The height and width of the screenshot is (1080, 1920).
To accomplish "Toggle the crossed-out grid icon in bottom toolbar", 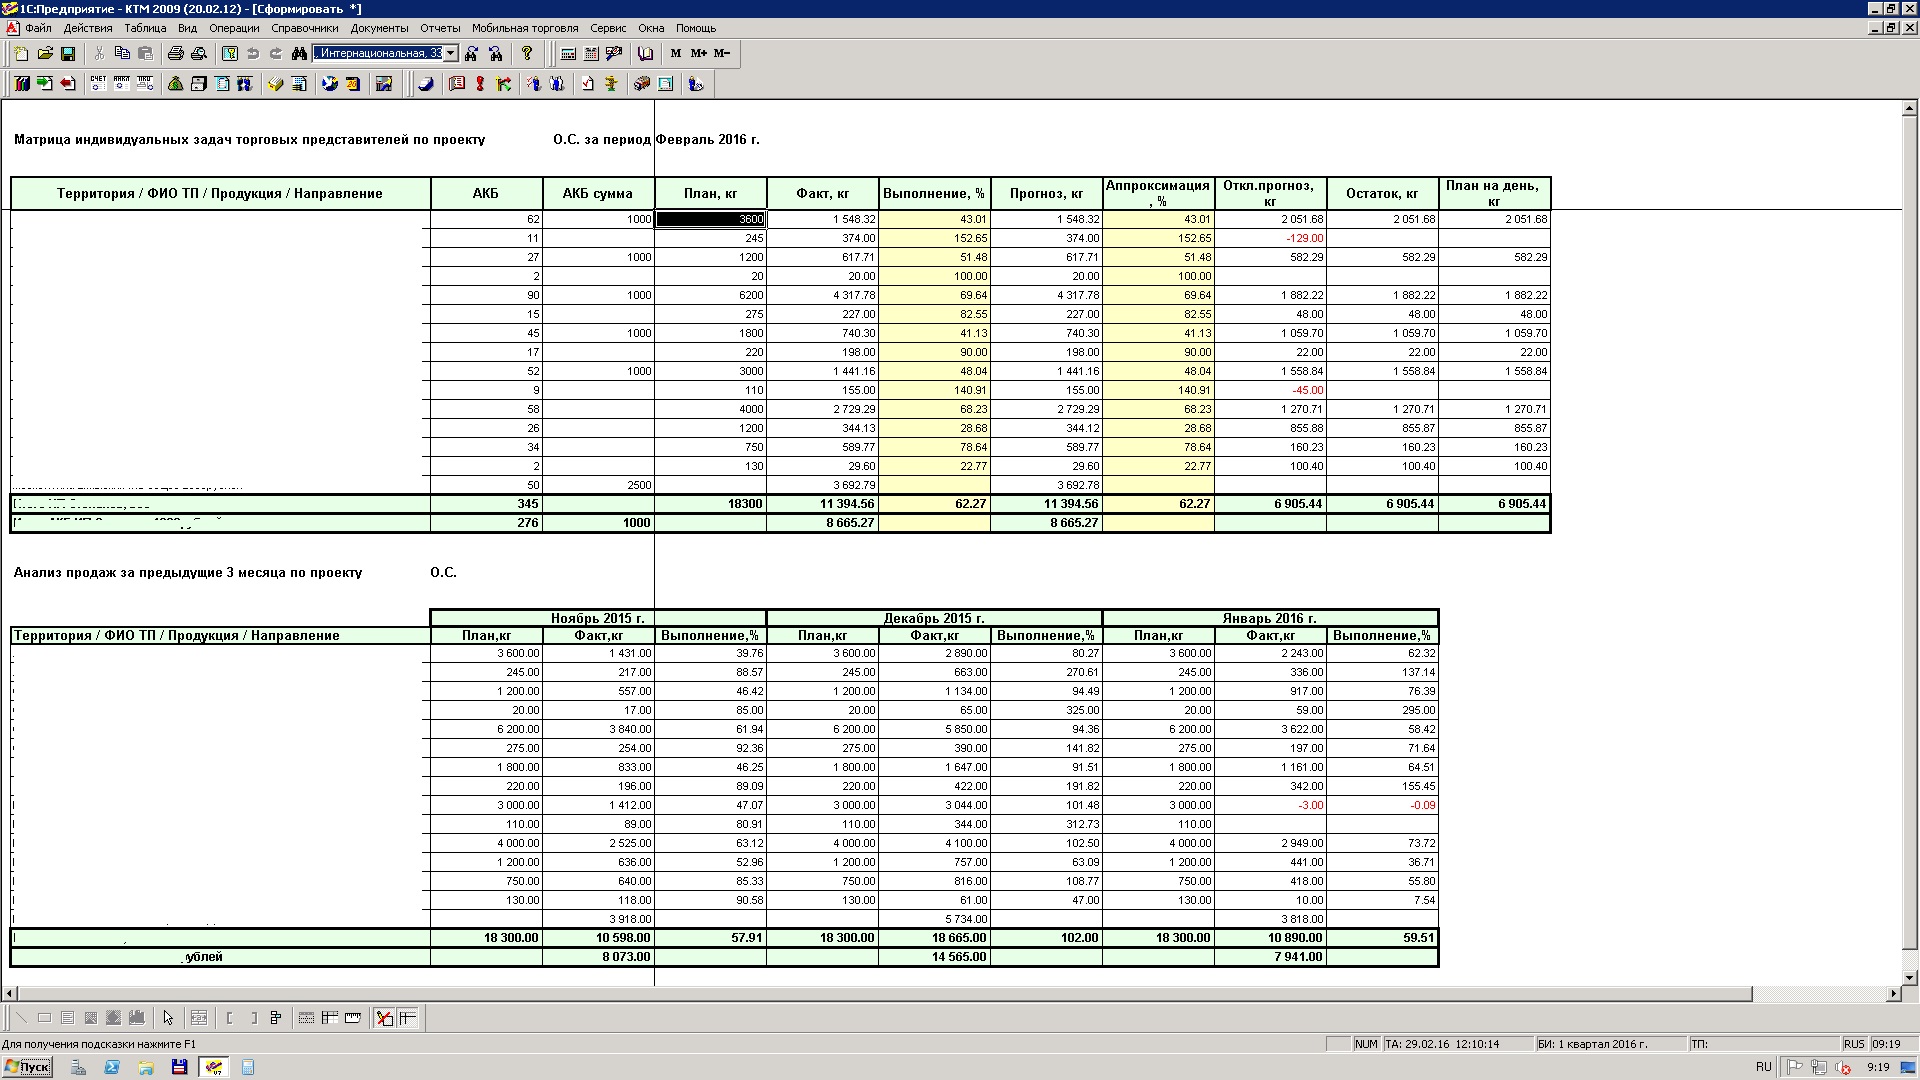I will point(384,1018).
